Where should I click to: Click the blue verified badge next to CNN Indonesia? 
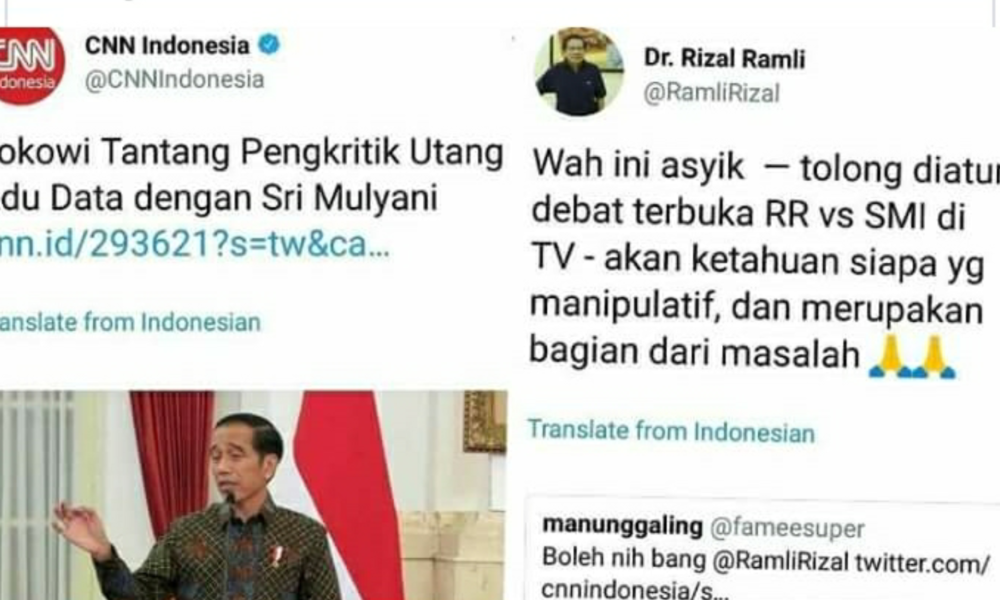point(269,45)
